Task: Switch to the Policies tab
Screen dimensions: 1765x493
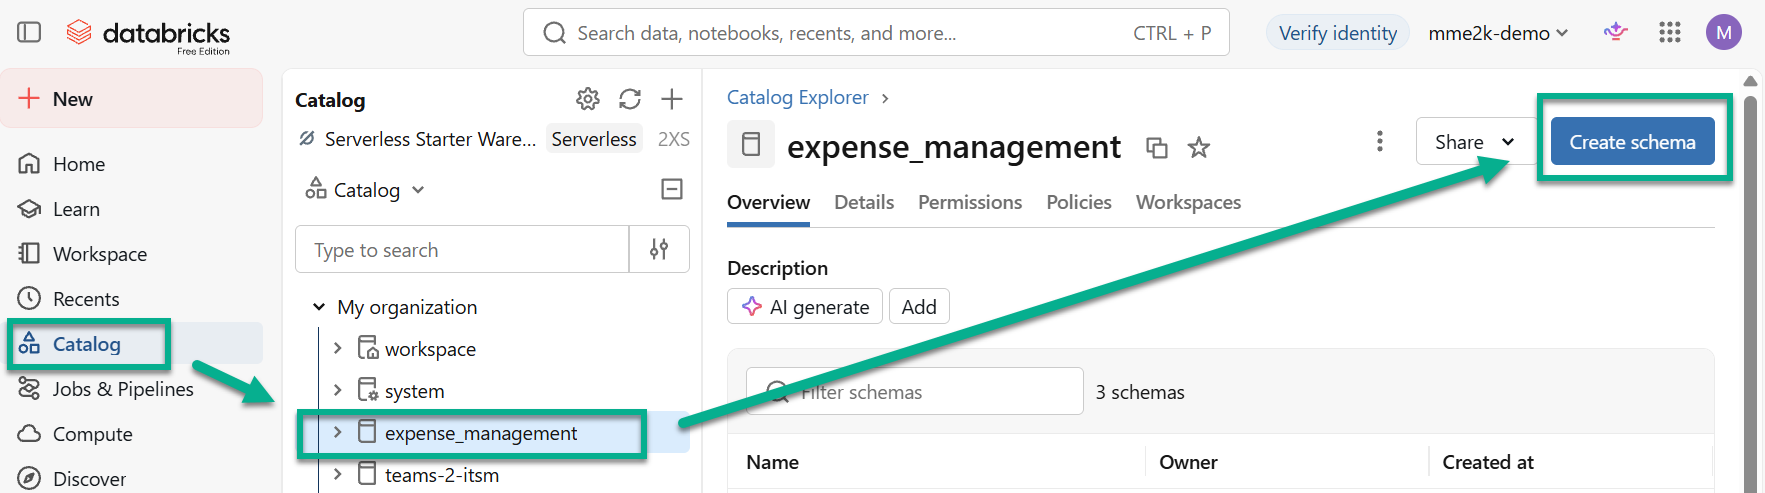Action: (x=1079, y=202)
